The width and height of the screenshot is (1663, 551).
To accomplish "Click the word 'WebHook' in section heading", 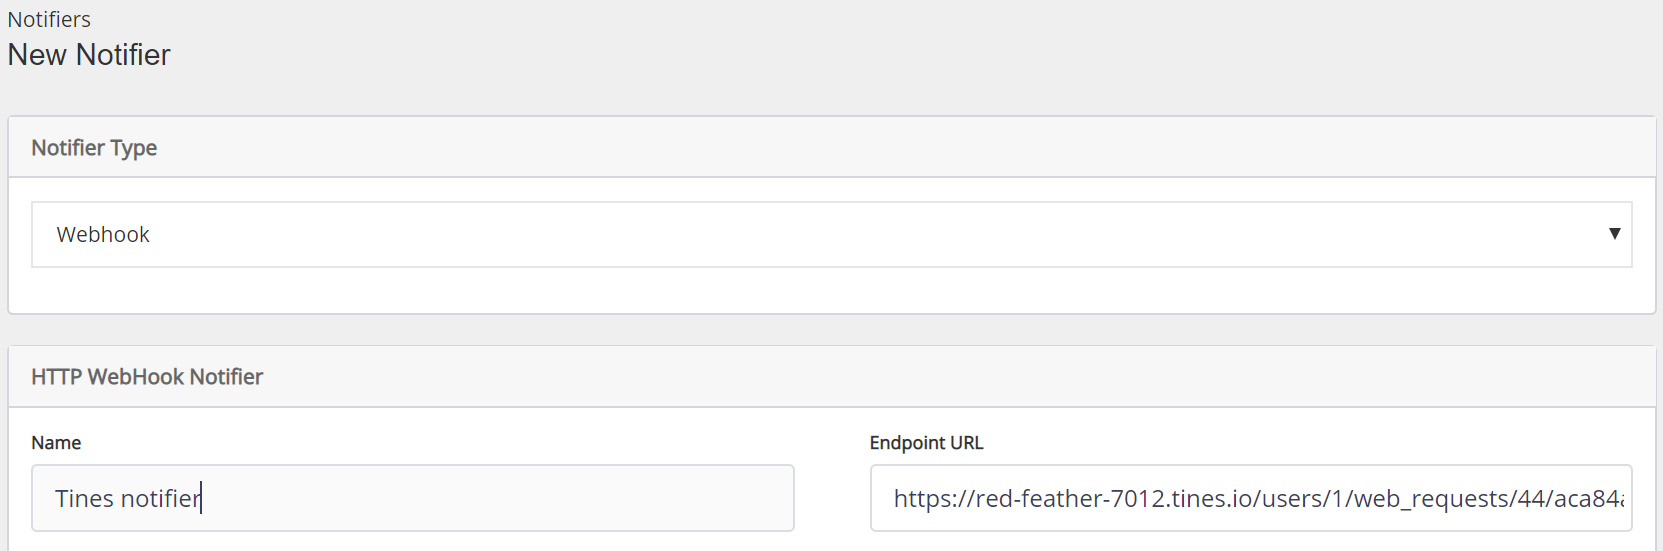I will tap(136, 377).
